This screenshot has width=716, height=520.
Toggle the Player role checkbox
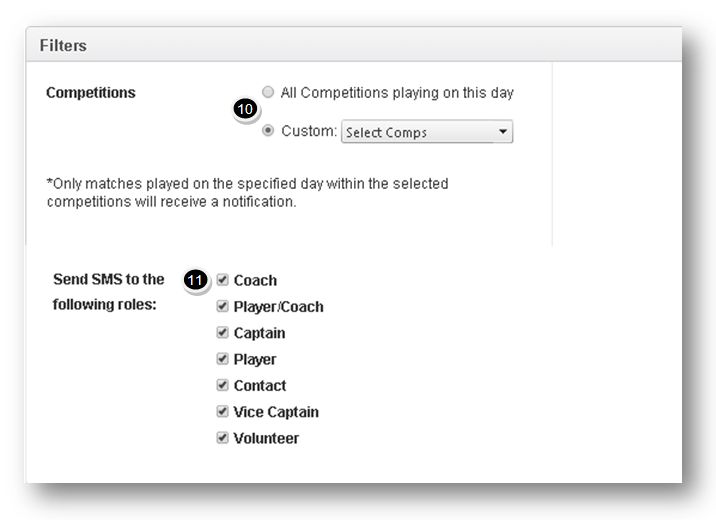pos(222,359)
